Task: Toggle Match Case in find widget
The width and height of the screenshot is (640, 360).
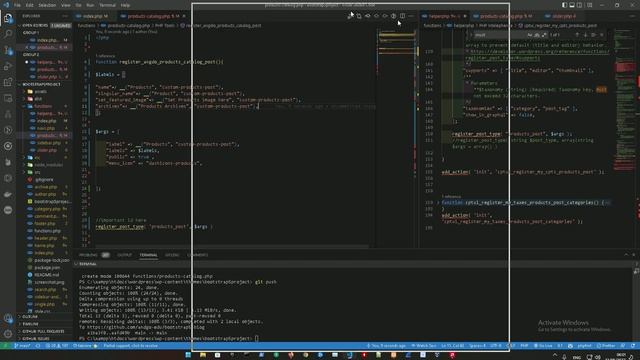Action: point(530,35)
